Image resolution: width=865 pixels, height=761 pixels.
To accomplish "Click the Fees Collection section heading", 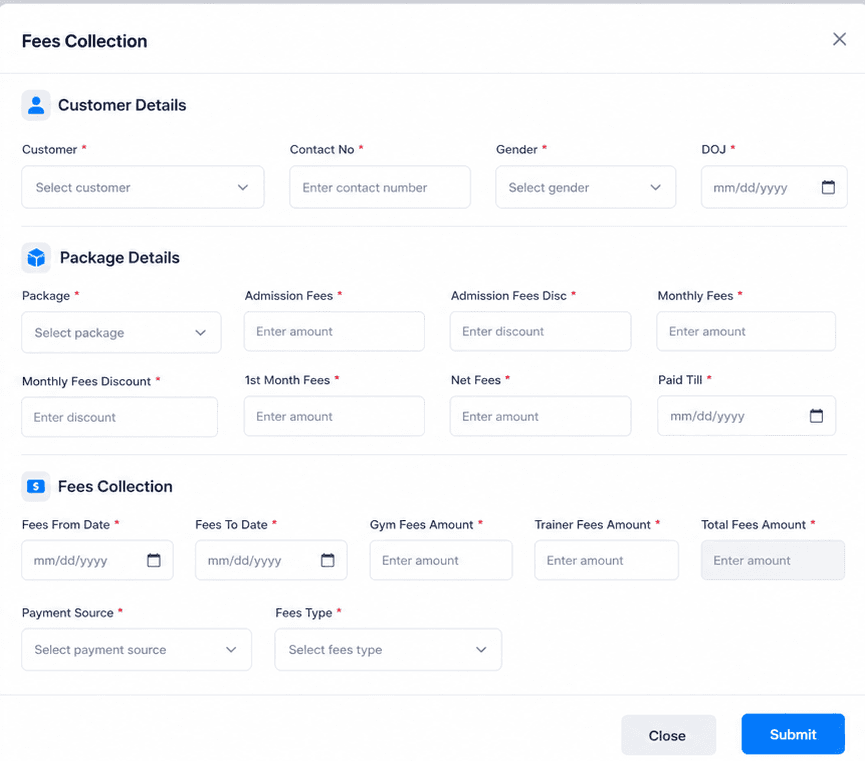I will (x=115, y=486).
